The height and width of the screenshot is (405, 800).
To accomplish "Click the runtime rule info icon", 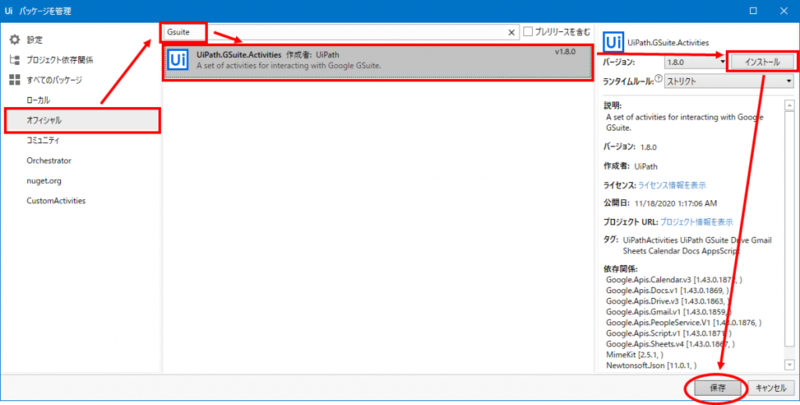I will tap(658, 79).
